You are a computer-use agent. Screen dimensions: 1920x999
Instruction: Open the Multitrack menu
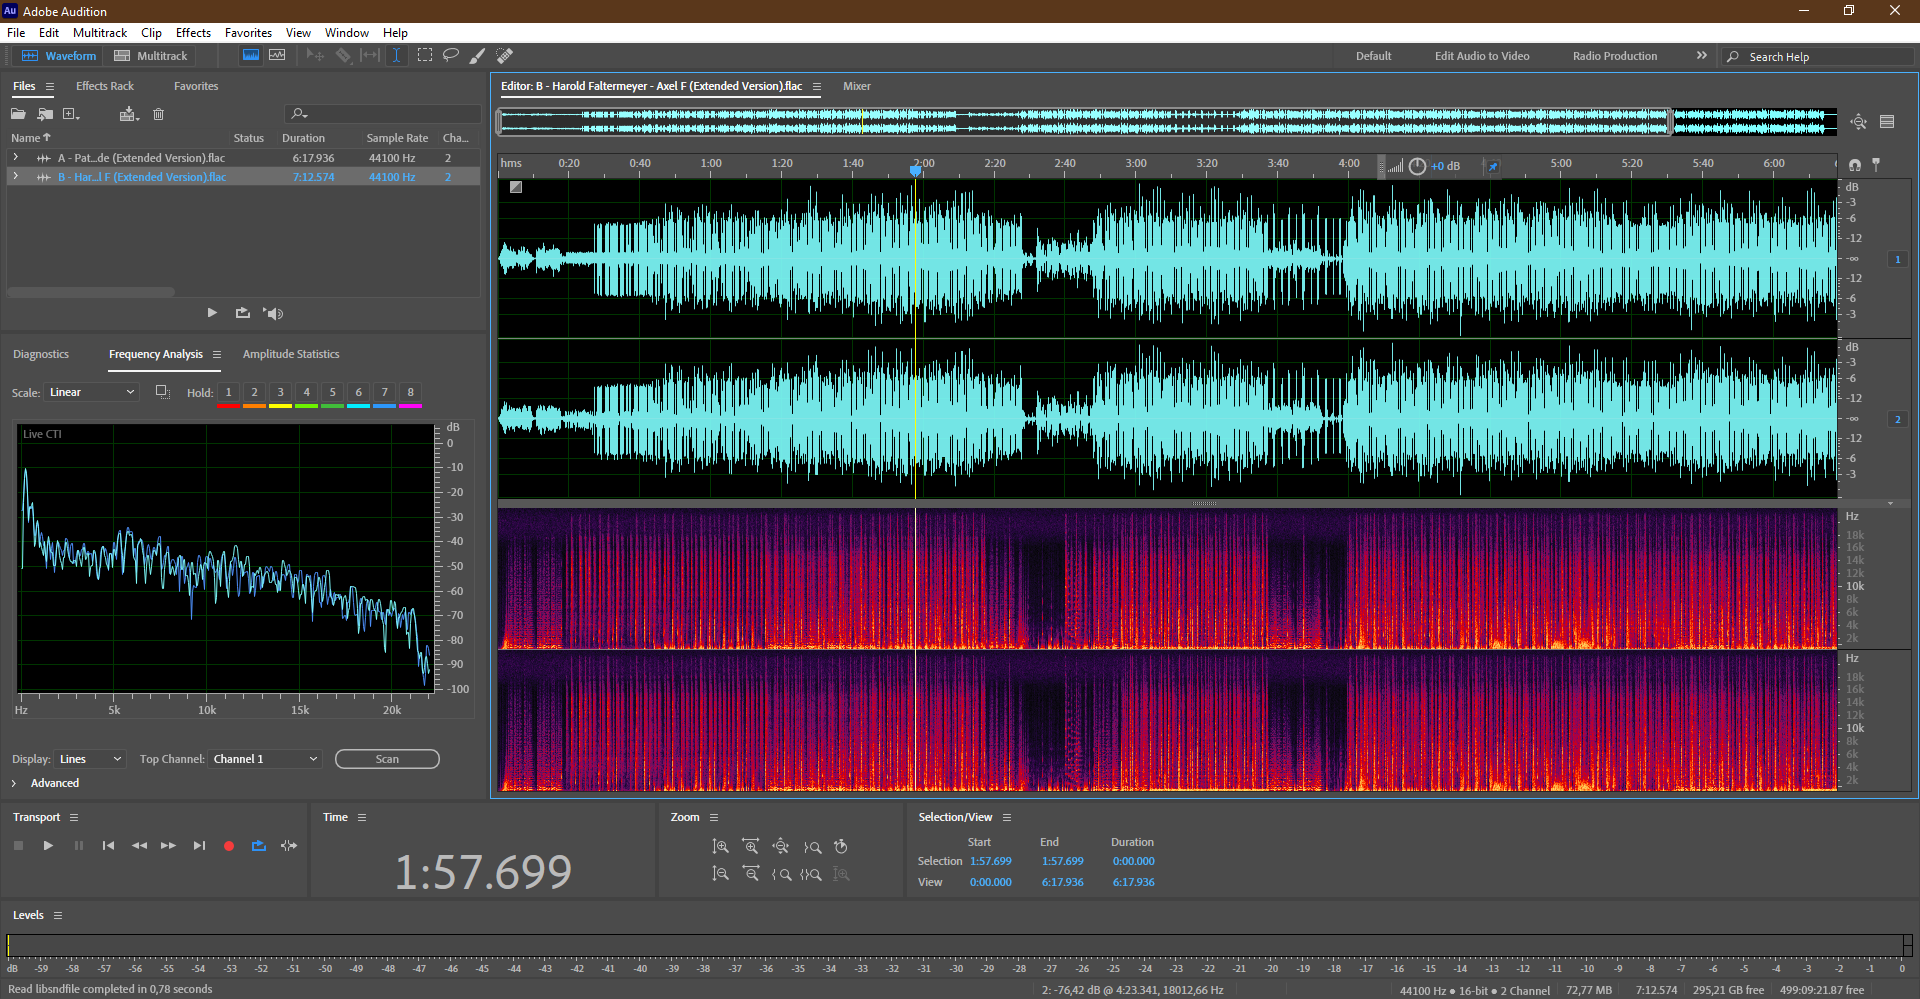coord(100,32)
